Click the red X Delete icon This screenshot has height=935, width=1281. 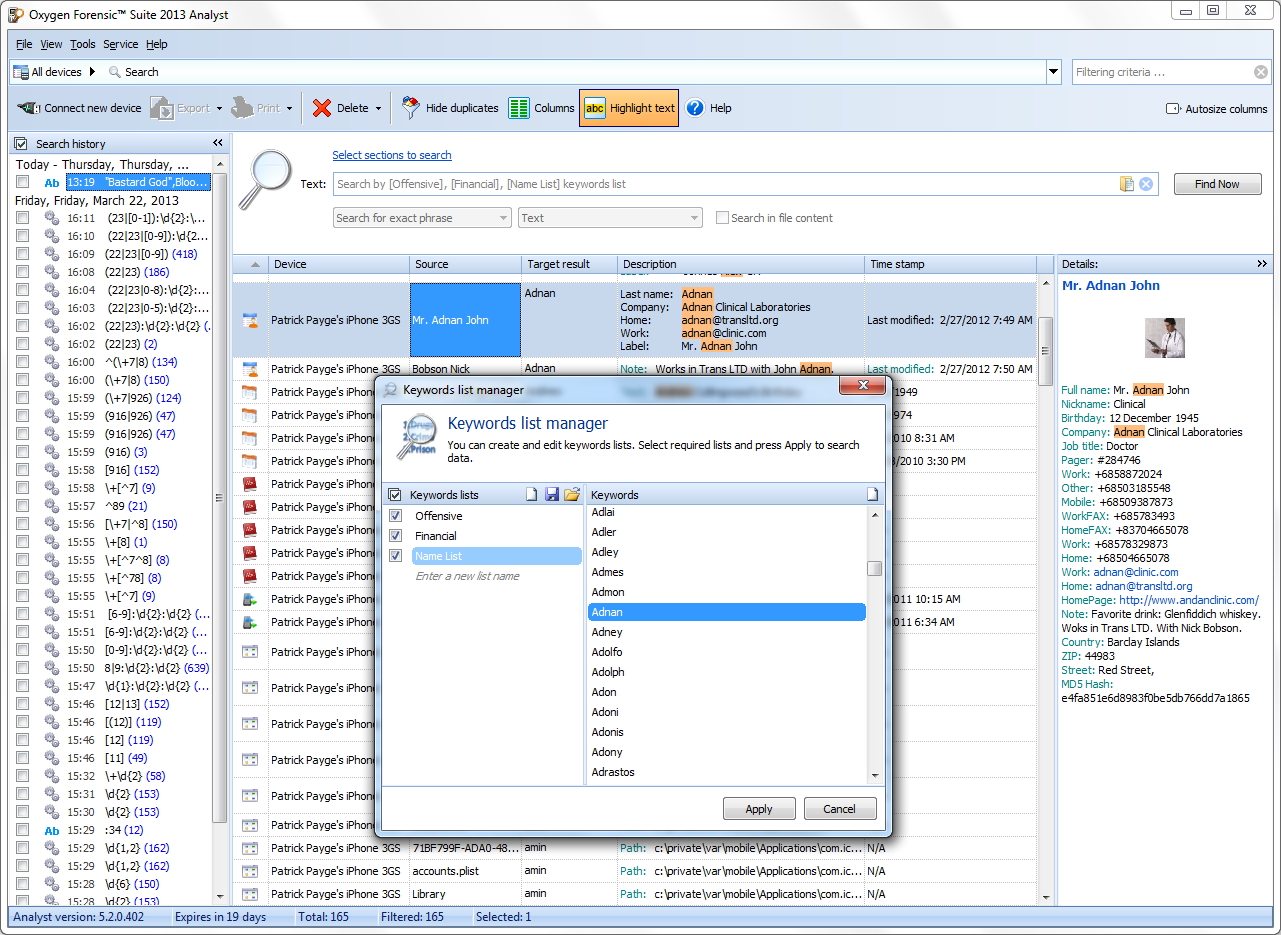[x=322, y=108]
